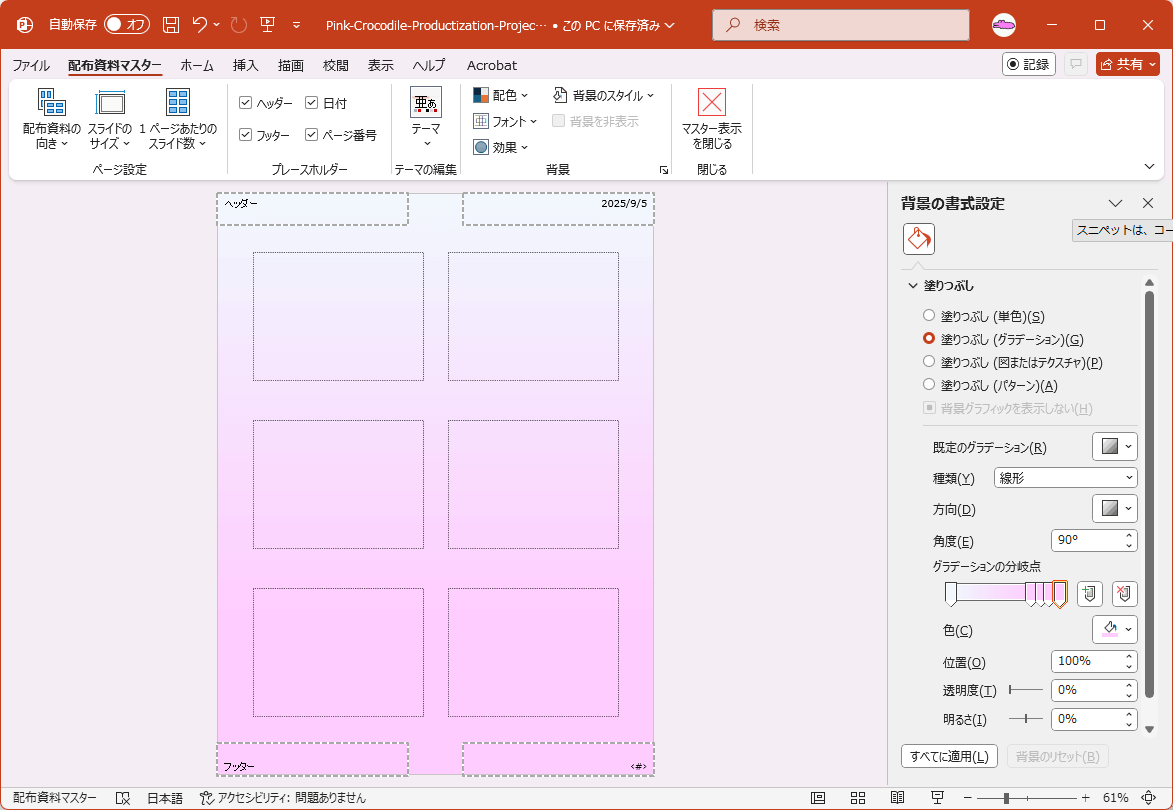Select 塗りつぶし (図またはテクスチャ) option
Viewport: 1173px width, 810px height.
pyautogui.click(x=929, y=361)
